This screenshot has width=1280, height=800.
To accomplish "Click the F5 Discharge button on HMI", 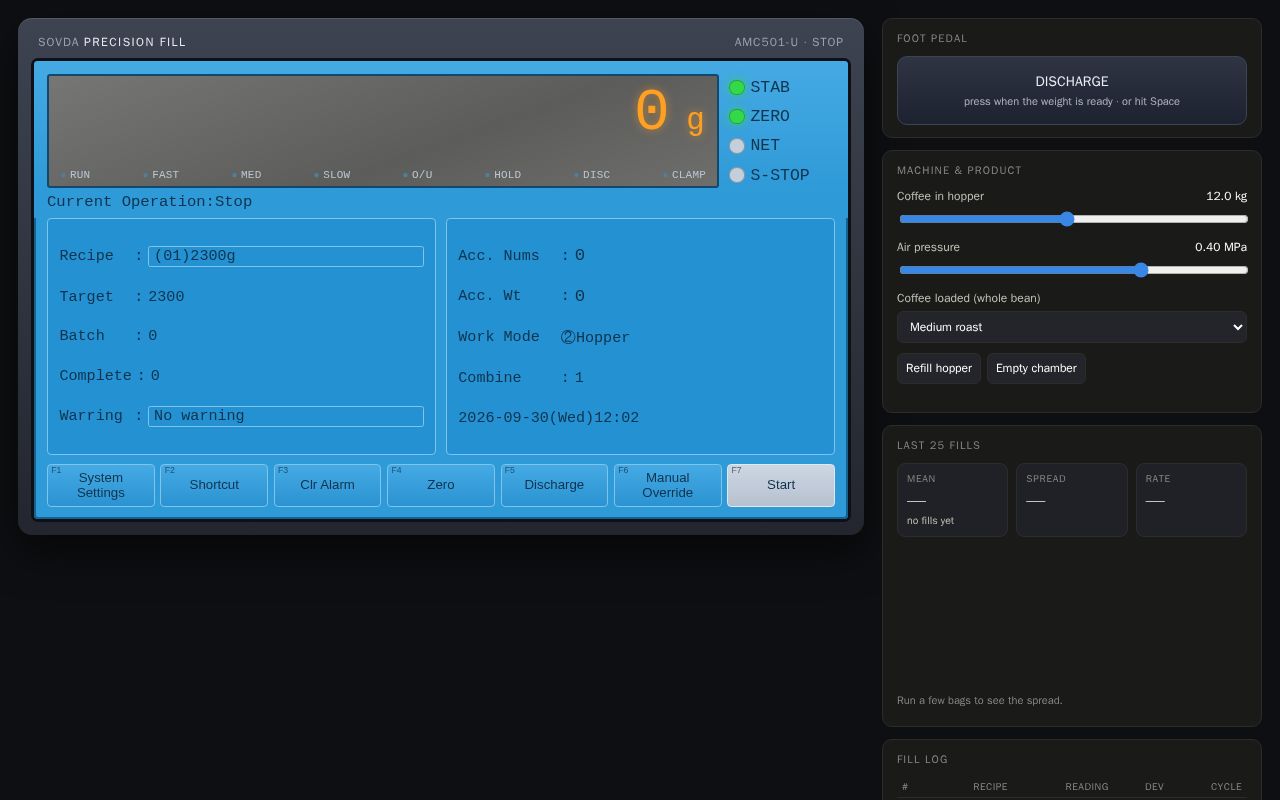I will 554,485.
